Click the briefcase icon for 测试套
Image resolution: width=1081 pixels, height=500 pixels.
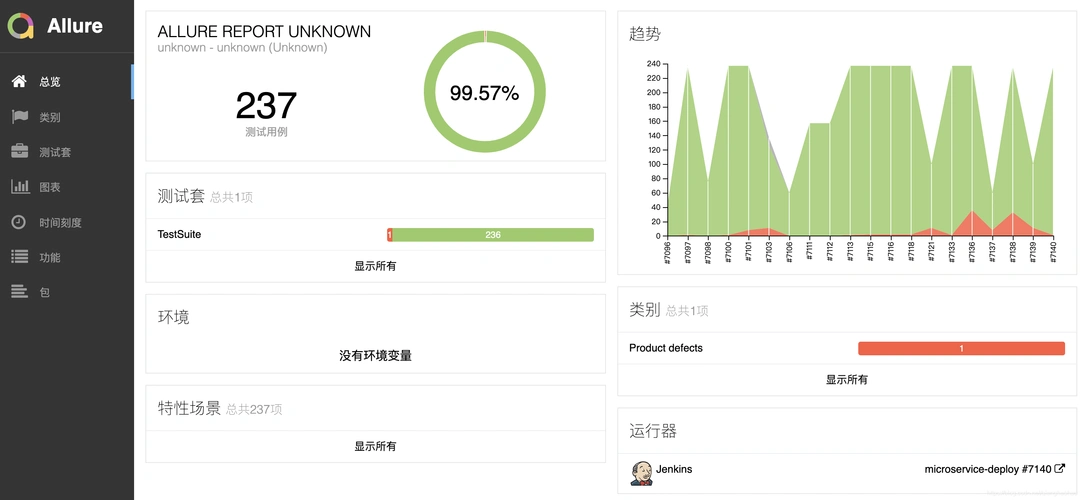pos(19,152)
